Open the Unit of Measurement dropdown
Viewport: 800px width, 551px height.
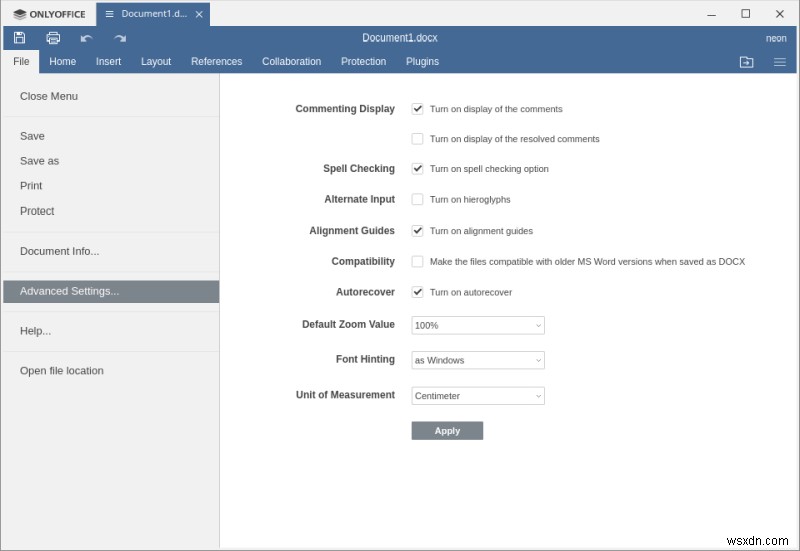pos(478,396)
